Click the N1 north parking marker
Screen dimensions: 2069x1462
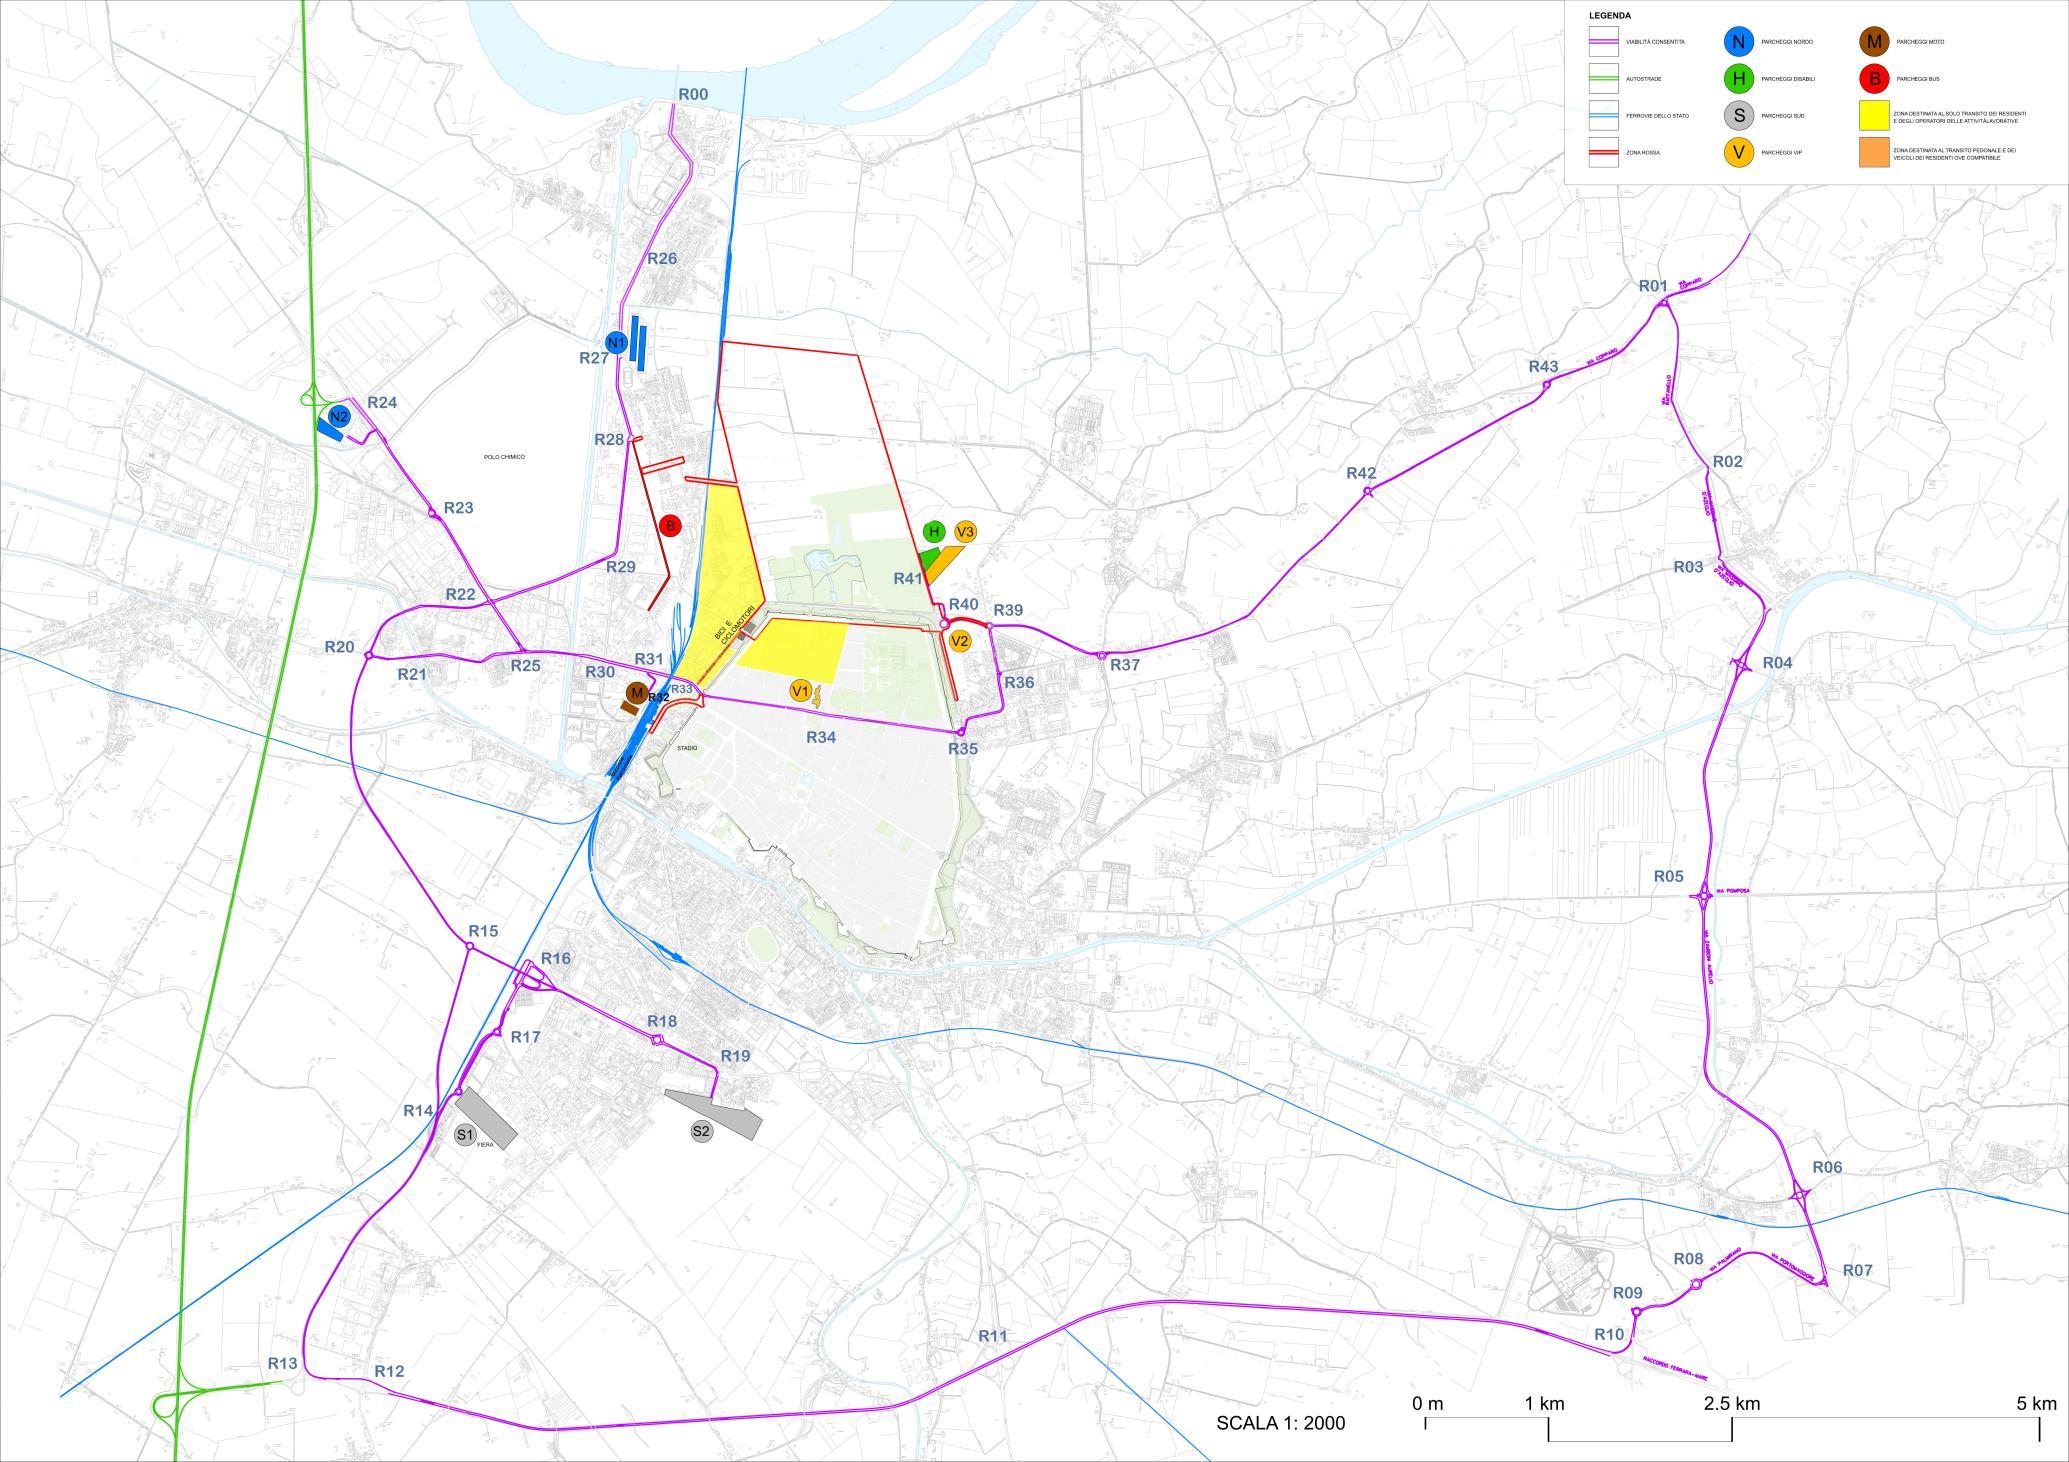(616, 342)
